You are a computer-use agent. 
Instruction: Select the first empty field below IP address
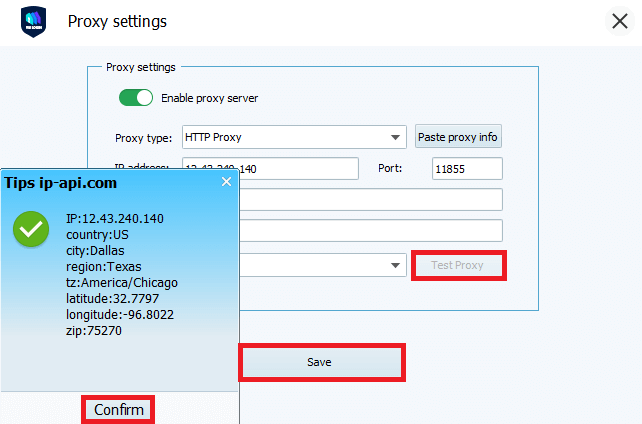(x=370, y=200)
